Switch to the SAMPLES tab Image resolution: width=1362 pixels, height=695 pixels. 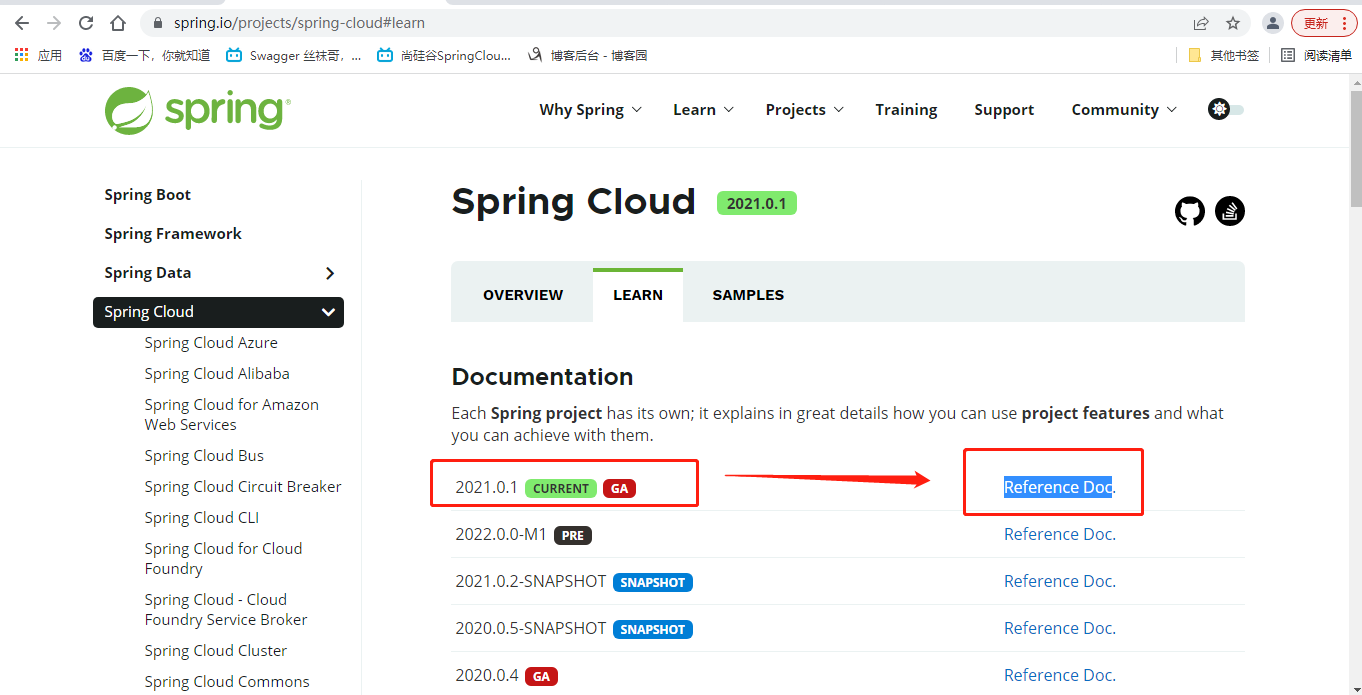point(748,295)
